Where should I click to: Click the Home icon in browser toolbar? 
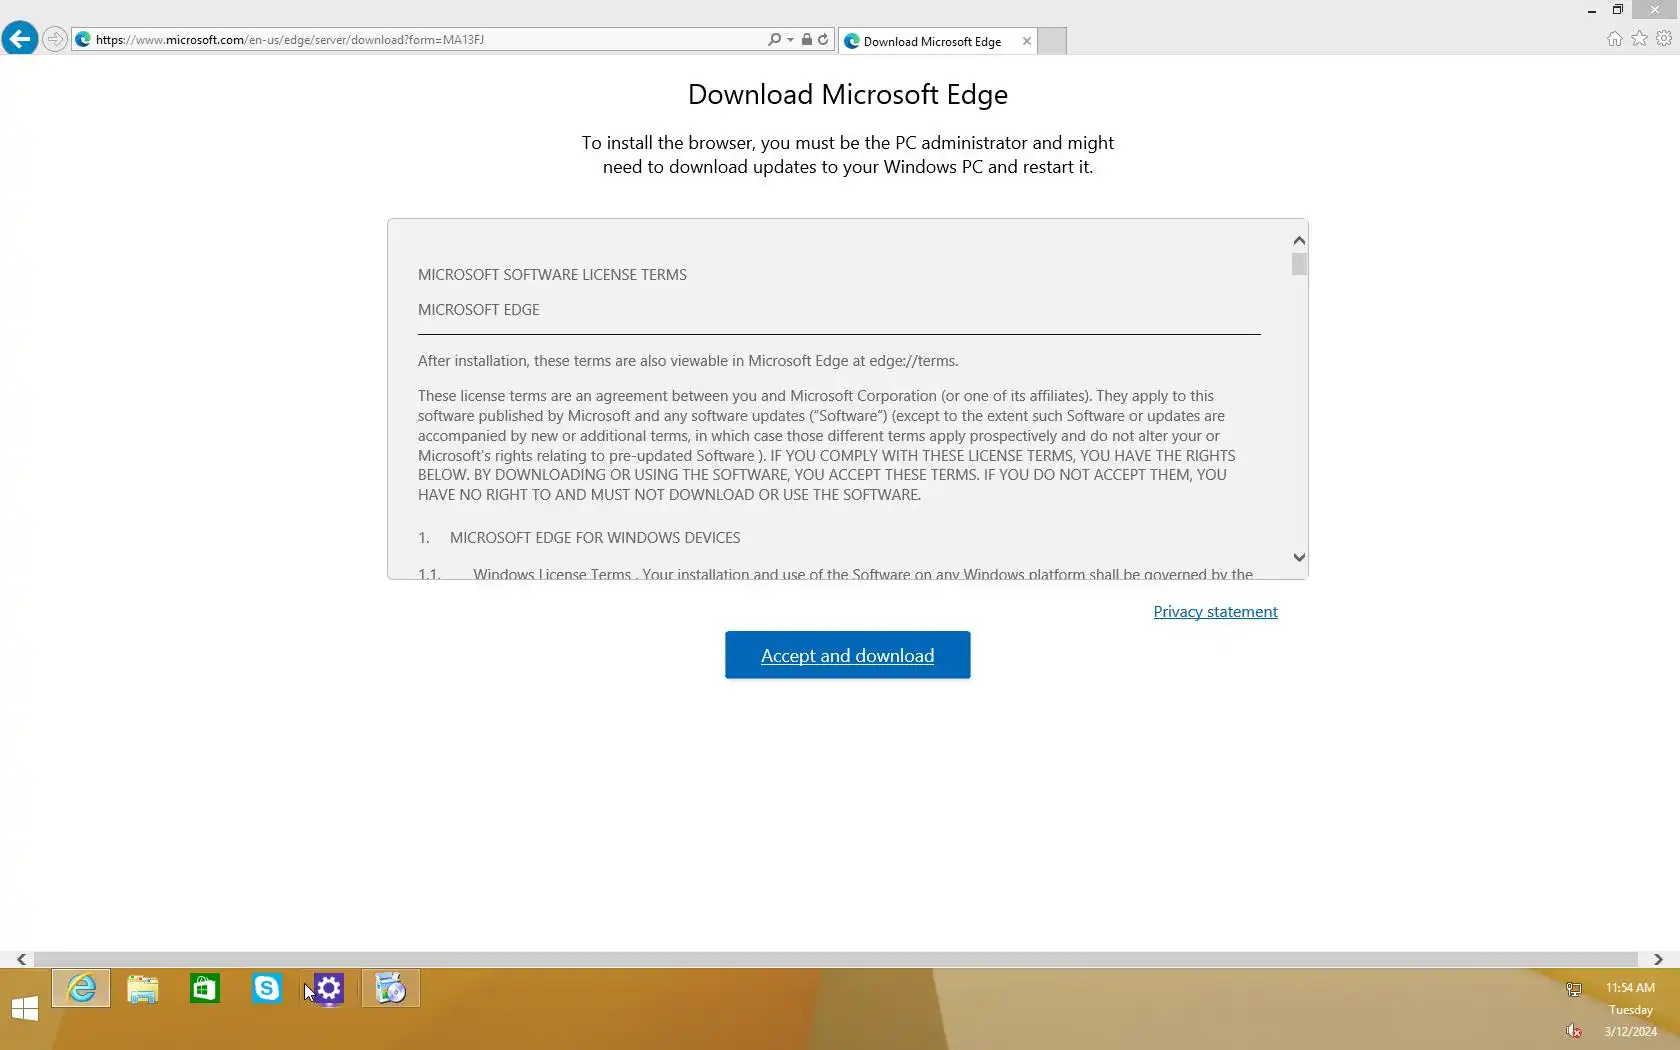[1614, 39]
